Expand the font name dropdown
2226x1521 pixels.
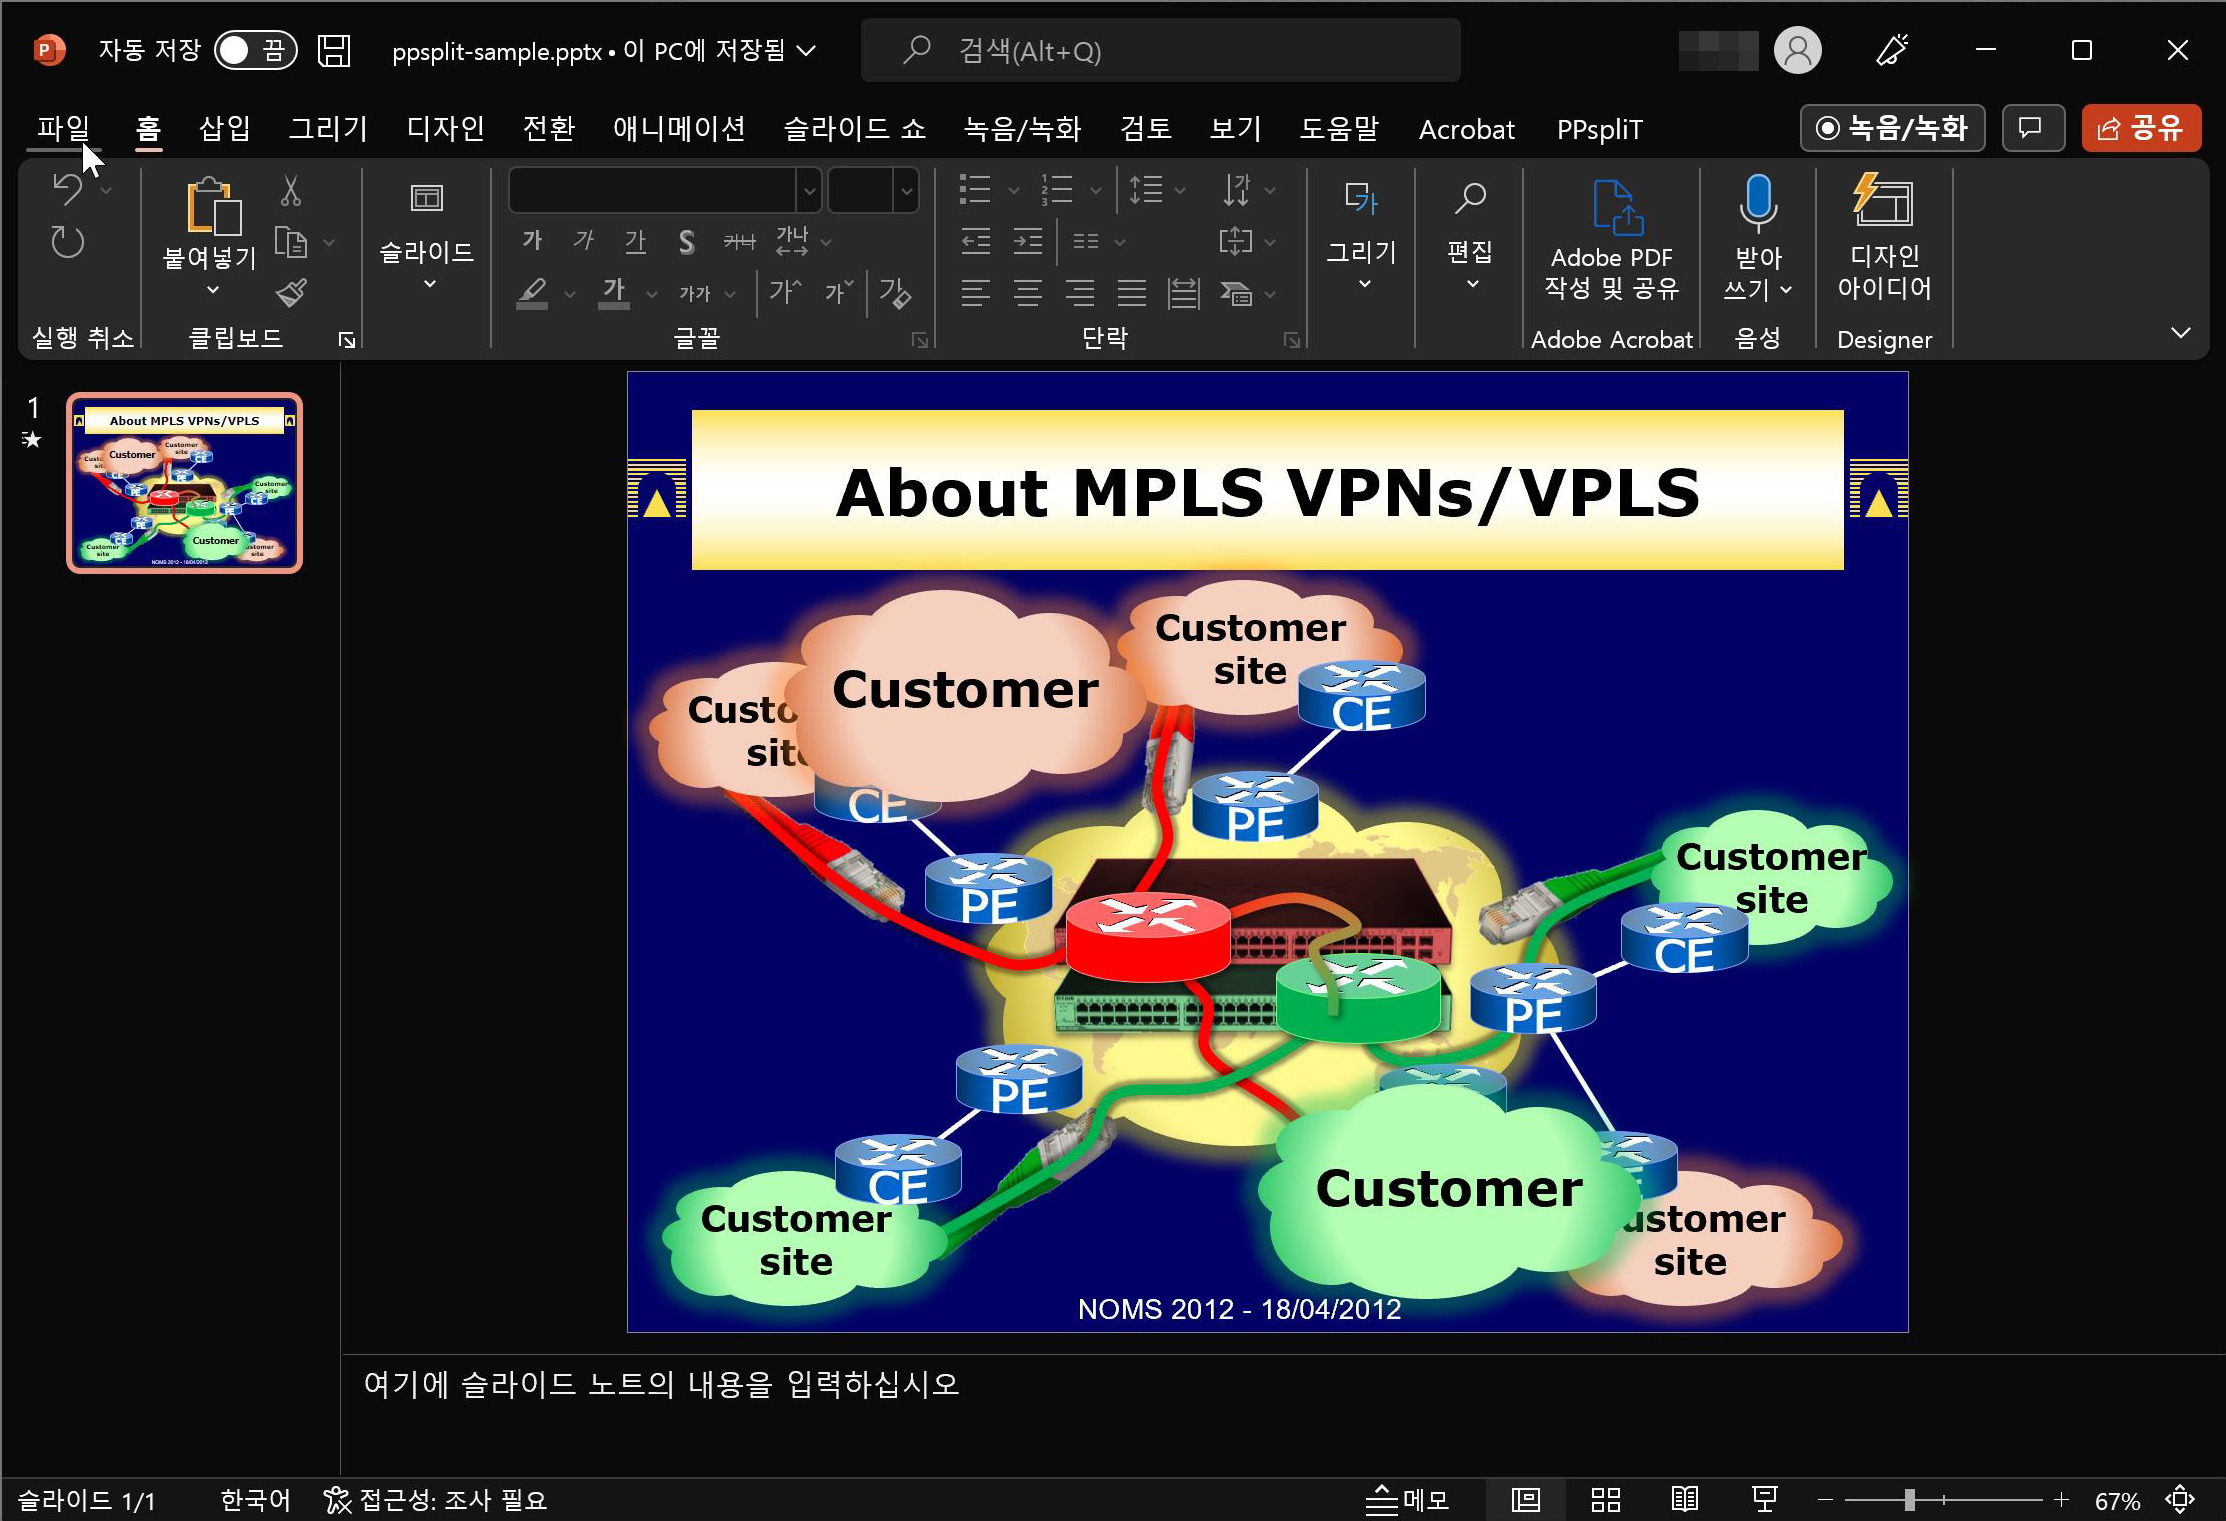click(809, 190)
